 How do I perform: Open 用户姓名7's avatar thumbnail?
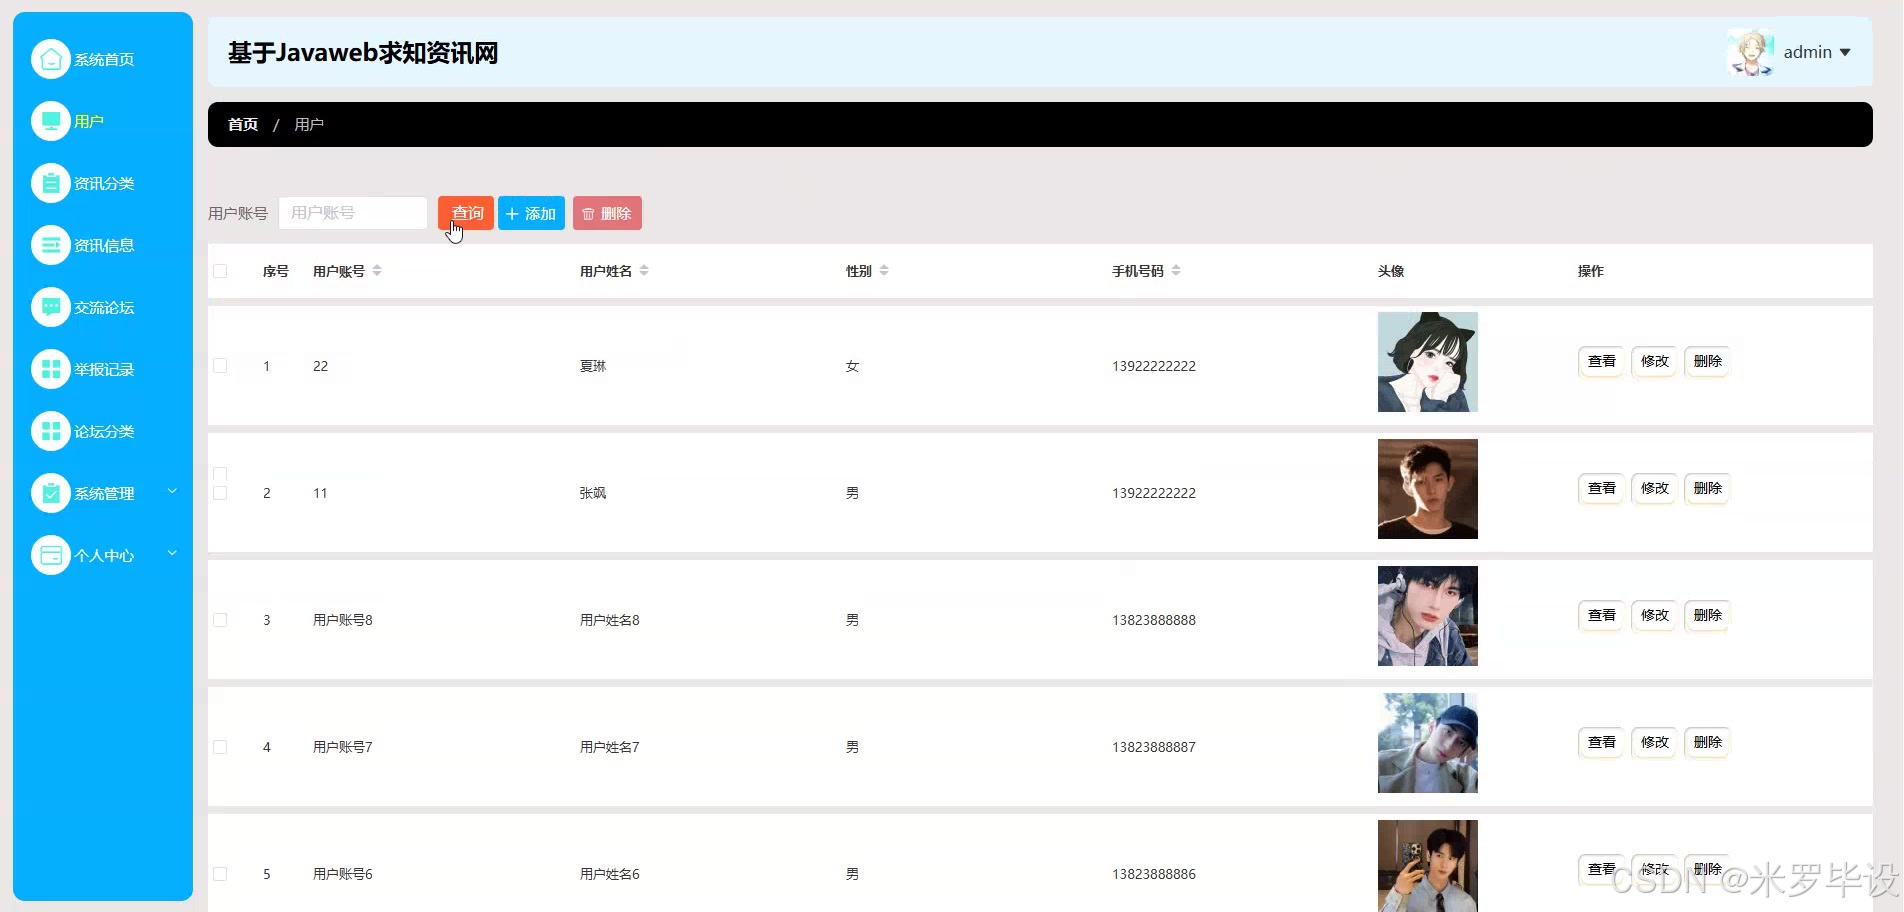[x=1428, y=743]
